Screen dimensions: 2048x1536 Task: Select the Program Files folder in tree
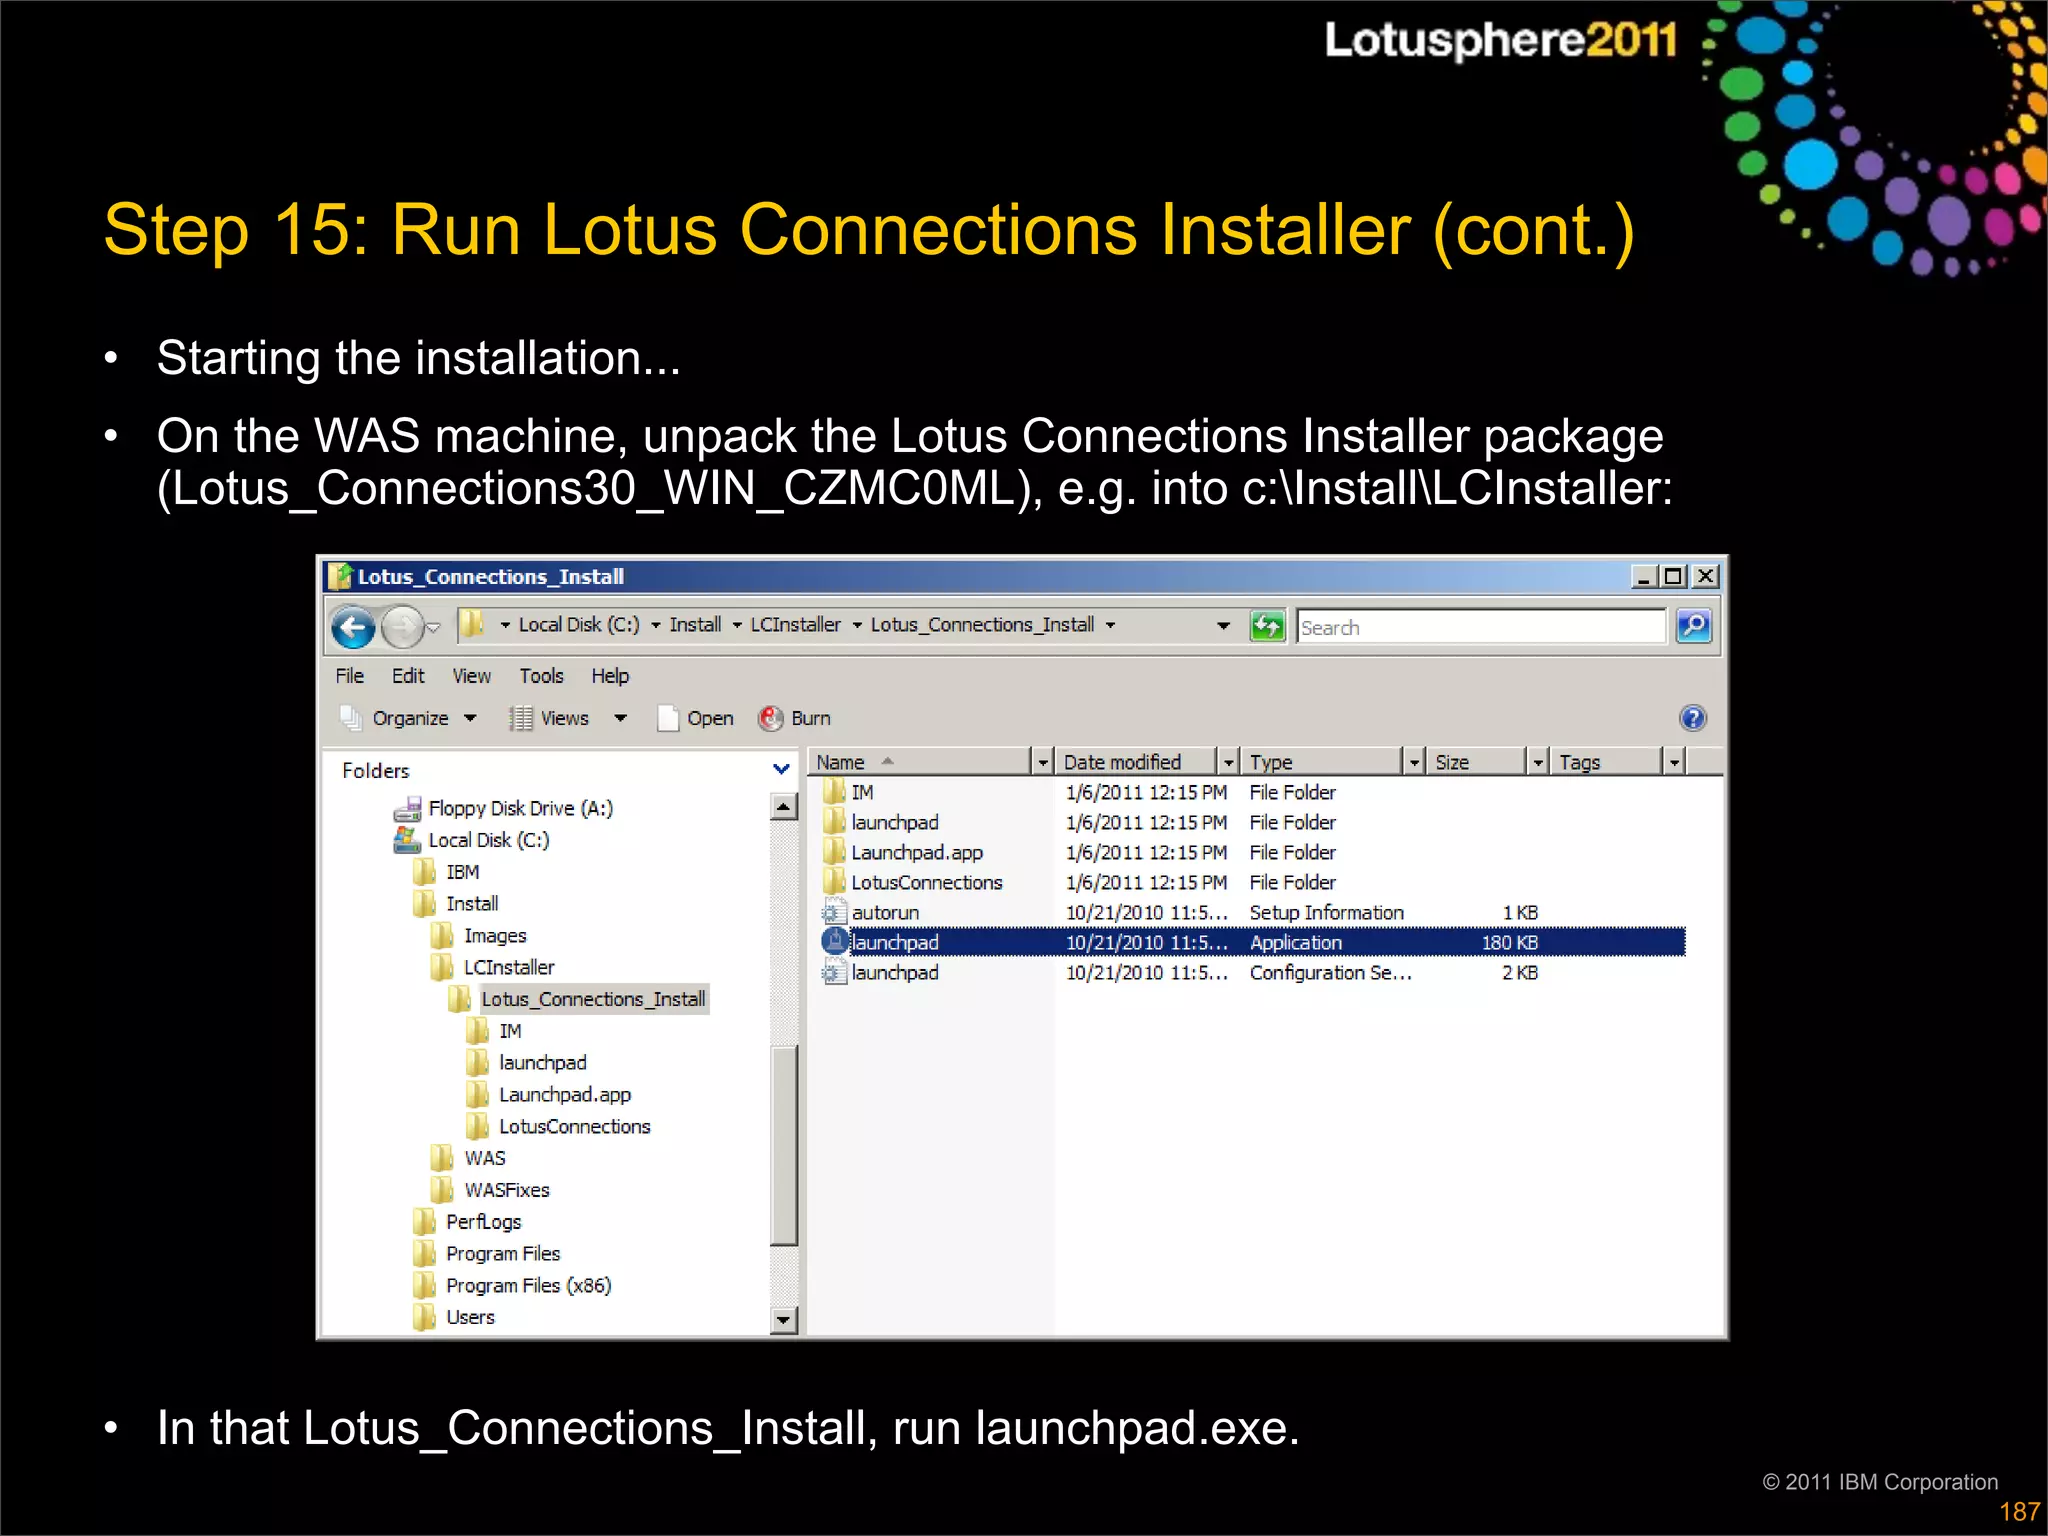[503, 1254]
